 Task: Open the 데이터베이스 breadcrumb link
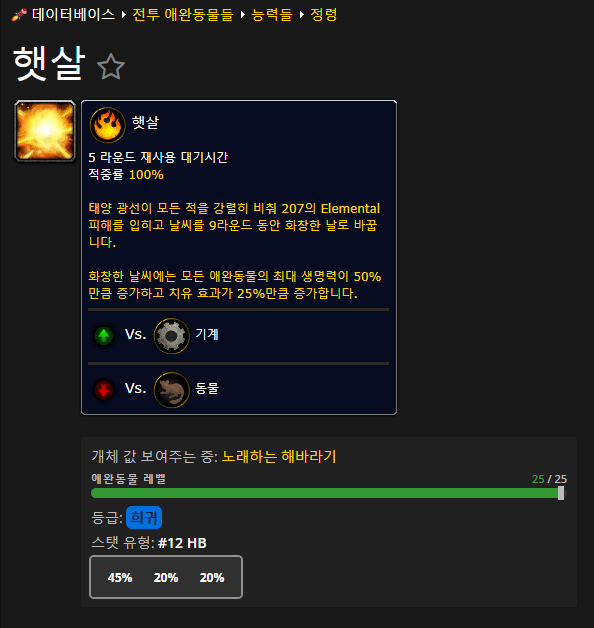(x=73, y=15)
